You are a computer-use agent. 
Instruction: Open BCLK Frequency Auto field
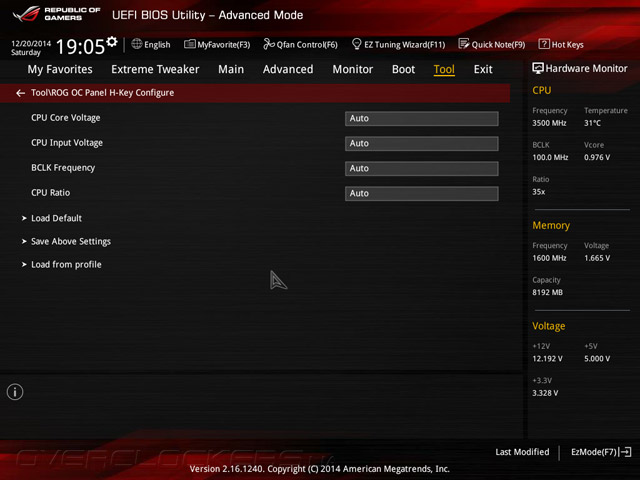pos(422,169)
